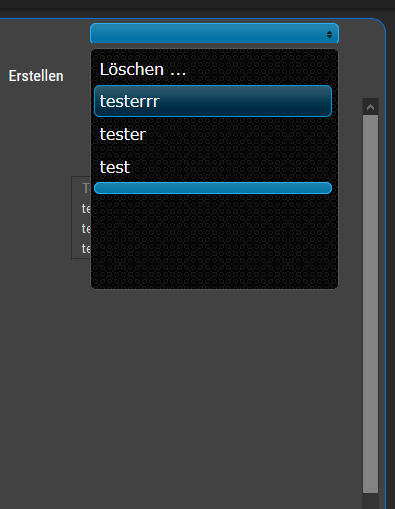Viewport: 395px width, 509px height.
Task: Click the empty dotted area of the open list
Action: click(214, 241)
